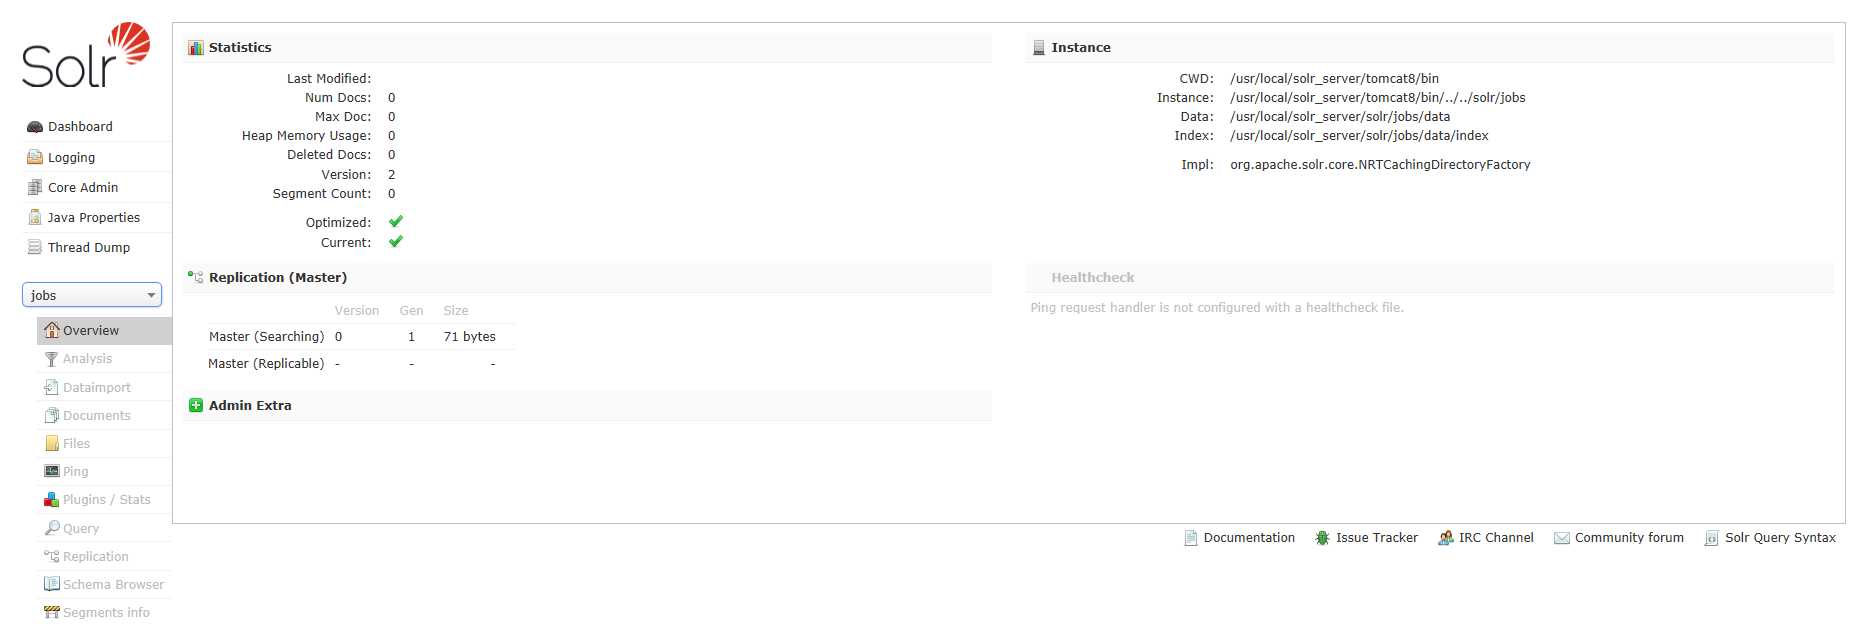
Task: Click the Admin Extra heading
Action: click(x=250, y=405)
